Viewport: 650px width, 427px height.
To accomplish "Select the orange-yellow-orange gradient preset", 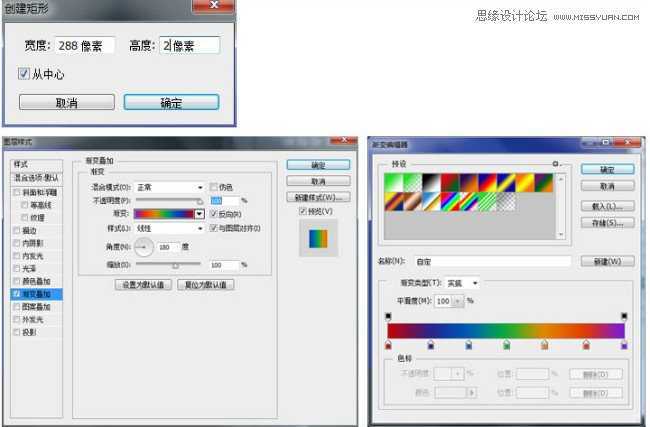I will point(525,183).
